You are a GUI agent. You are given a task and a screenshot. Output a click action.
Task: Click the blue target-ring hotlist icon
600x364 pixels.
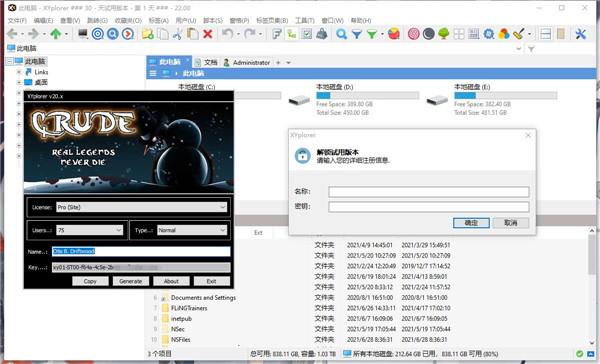[x=98, y=34]
